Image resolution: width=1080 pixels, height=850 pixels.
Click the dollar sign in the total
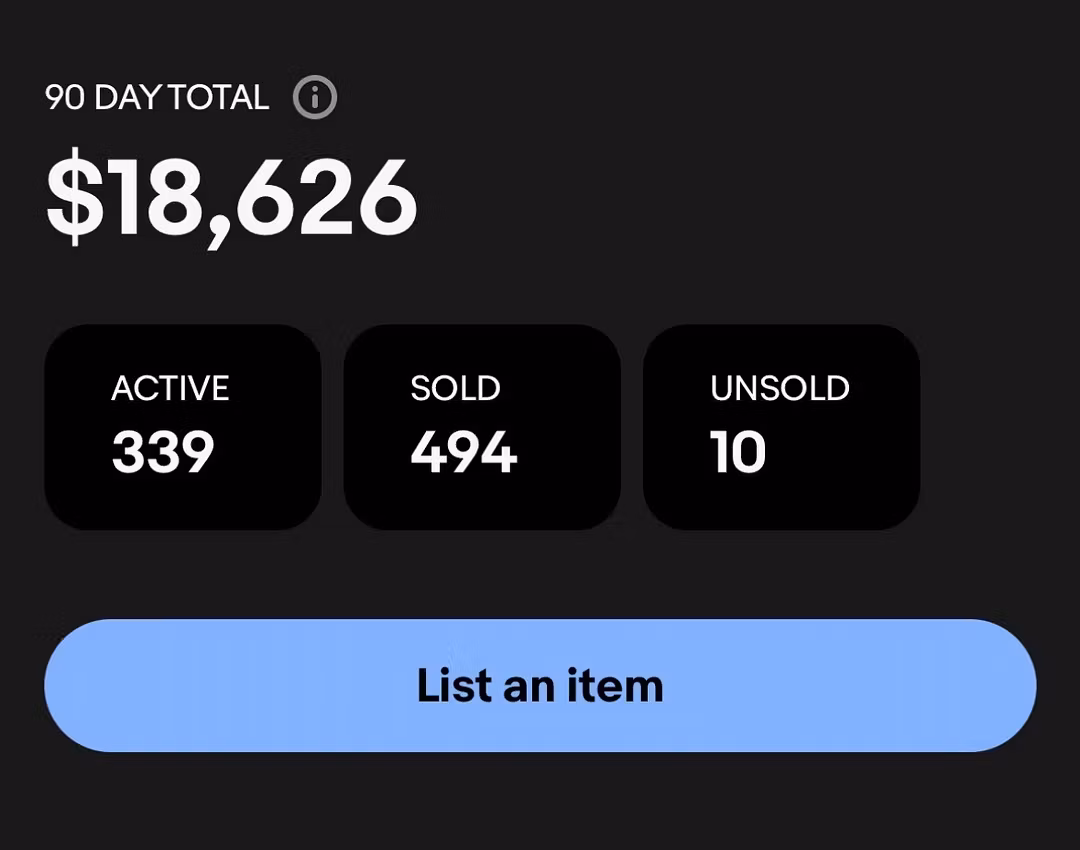point(75,198)
